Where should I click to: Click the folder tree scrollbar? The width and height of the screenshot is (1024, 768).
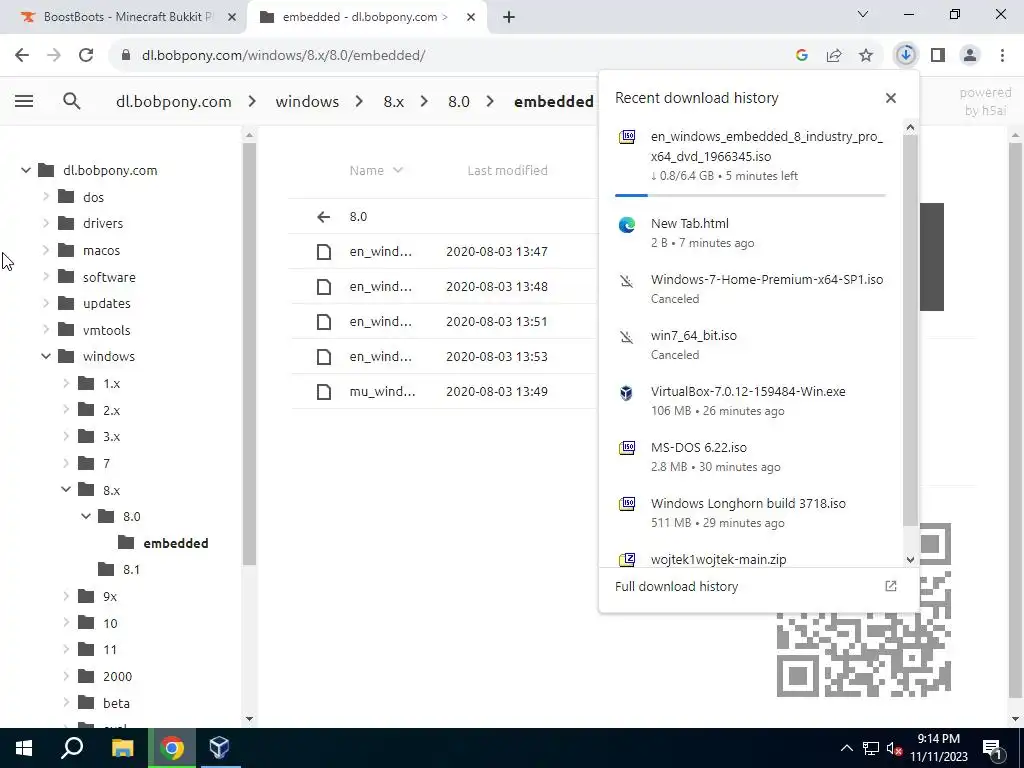249,353
